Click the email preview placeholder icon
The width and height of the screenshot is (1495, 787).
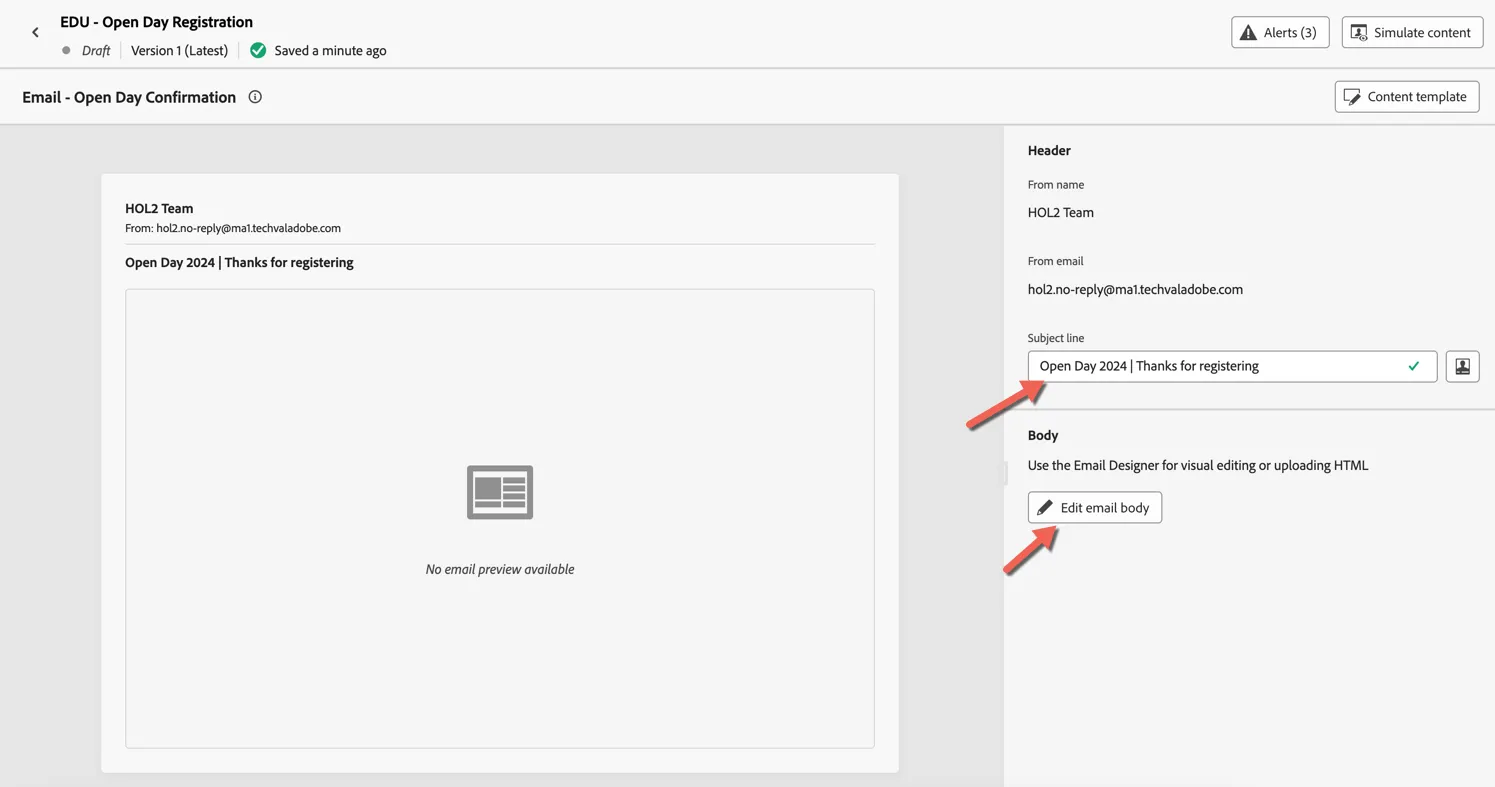pos(500,492)
